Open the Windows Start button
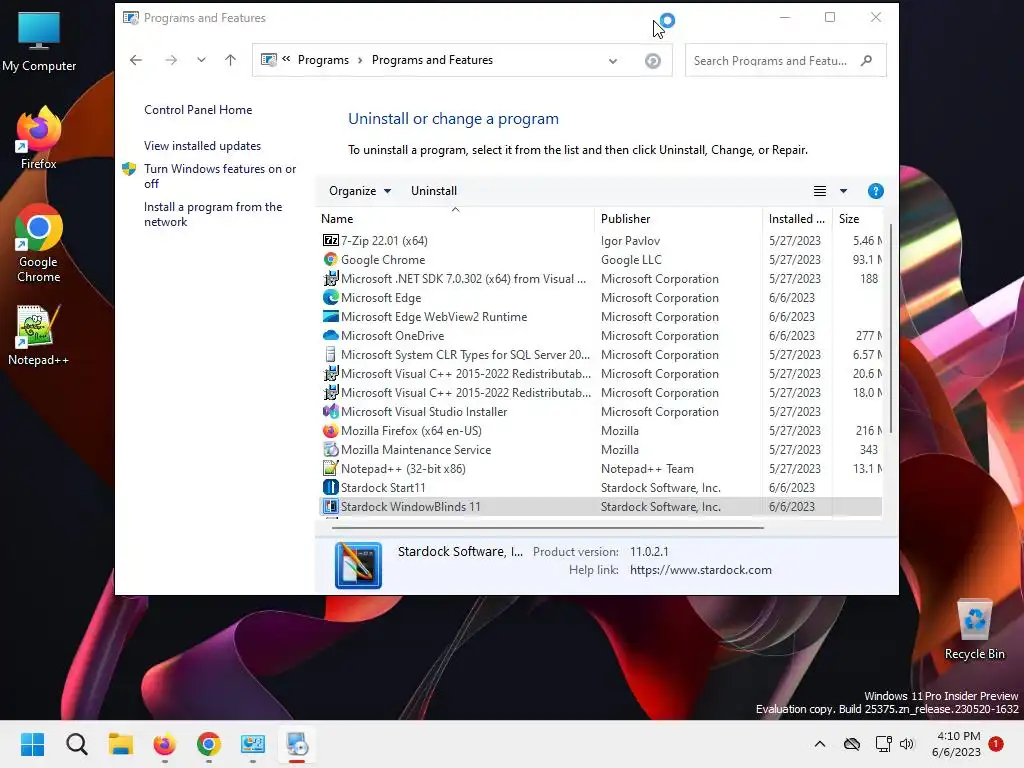The height and width of the screenshot is (768, 1024). (x=33, y=744)
